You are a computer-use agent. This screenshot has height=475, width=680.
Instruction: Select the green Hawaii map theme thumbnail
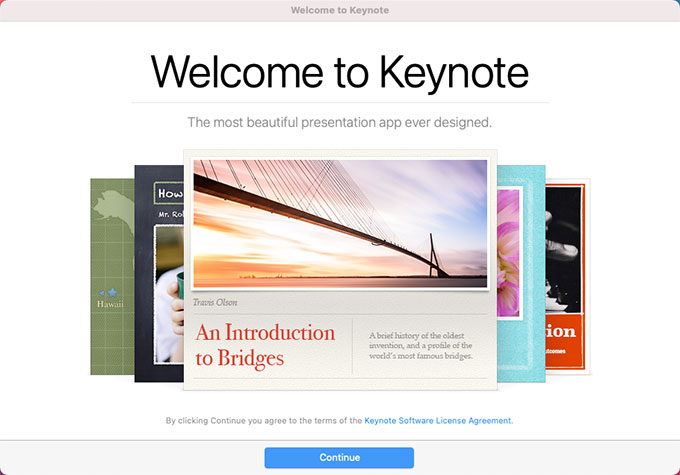112,277
